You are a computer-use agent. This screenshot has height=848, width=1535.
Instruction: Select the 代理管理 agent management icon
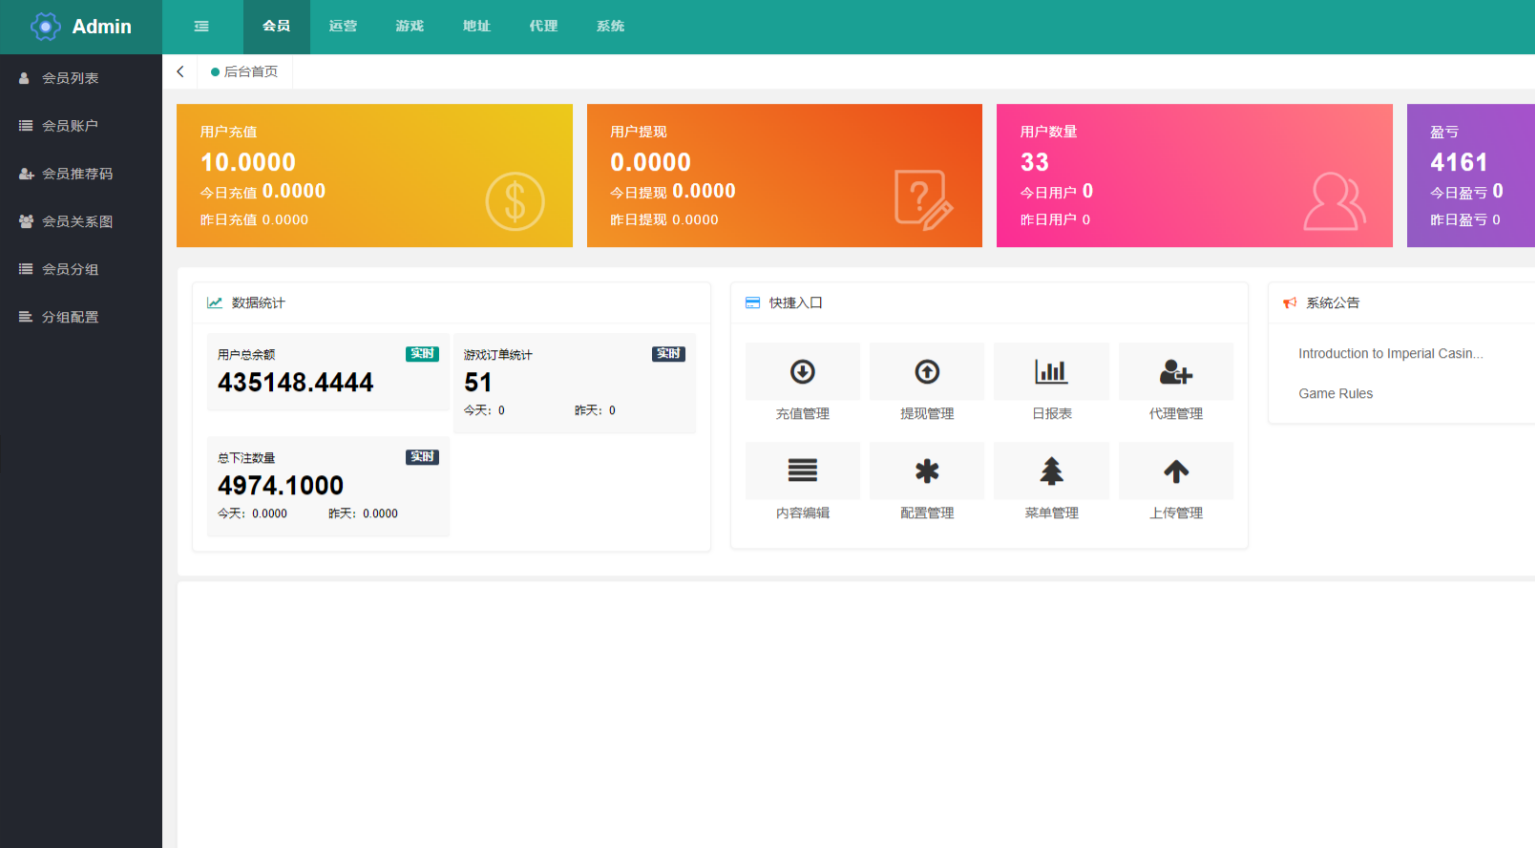1175,371
